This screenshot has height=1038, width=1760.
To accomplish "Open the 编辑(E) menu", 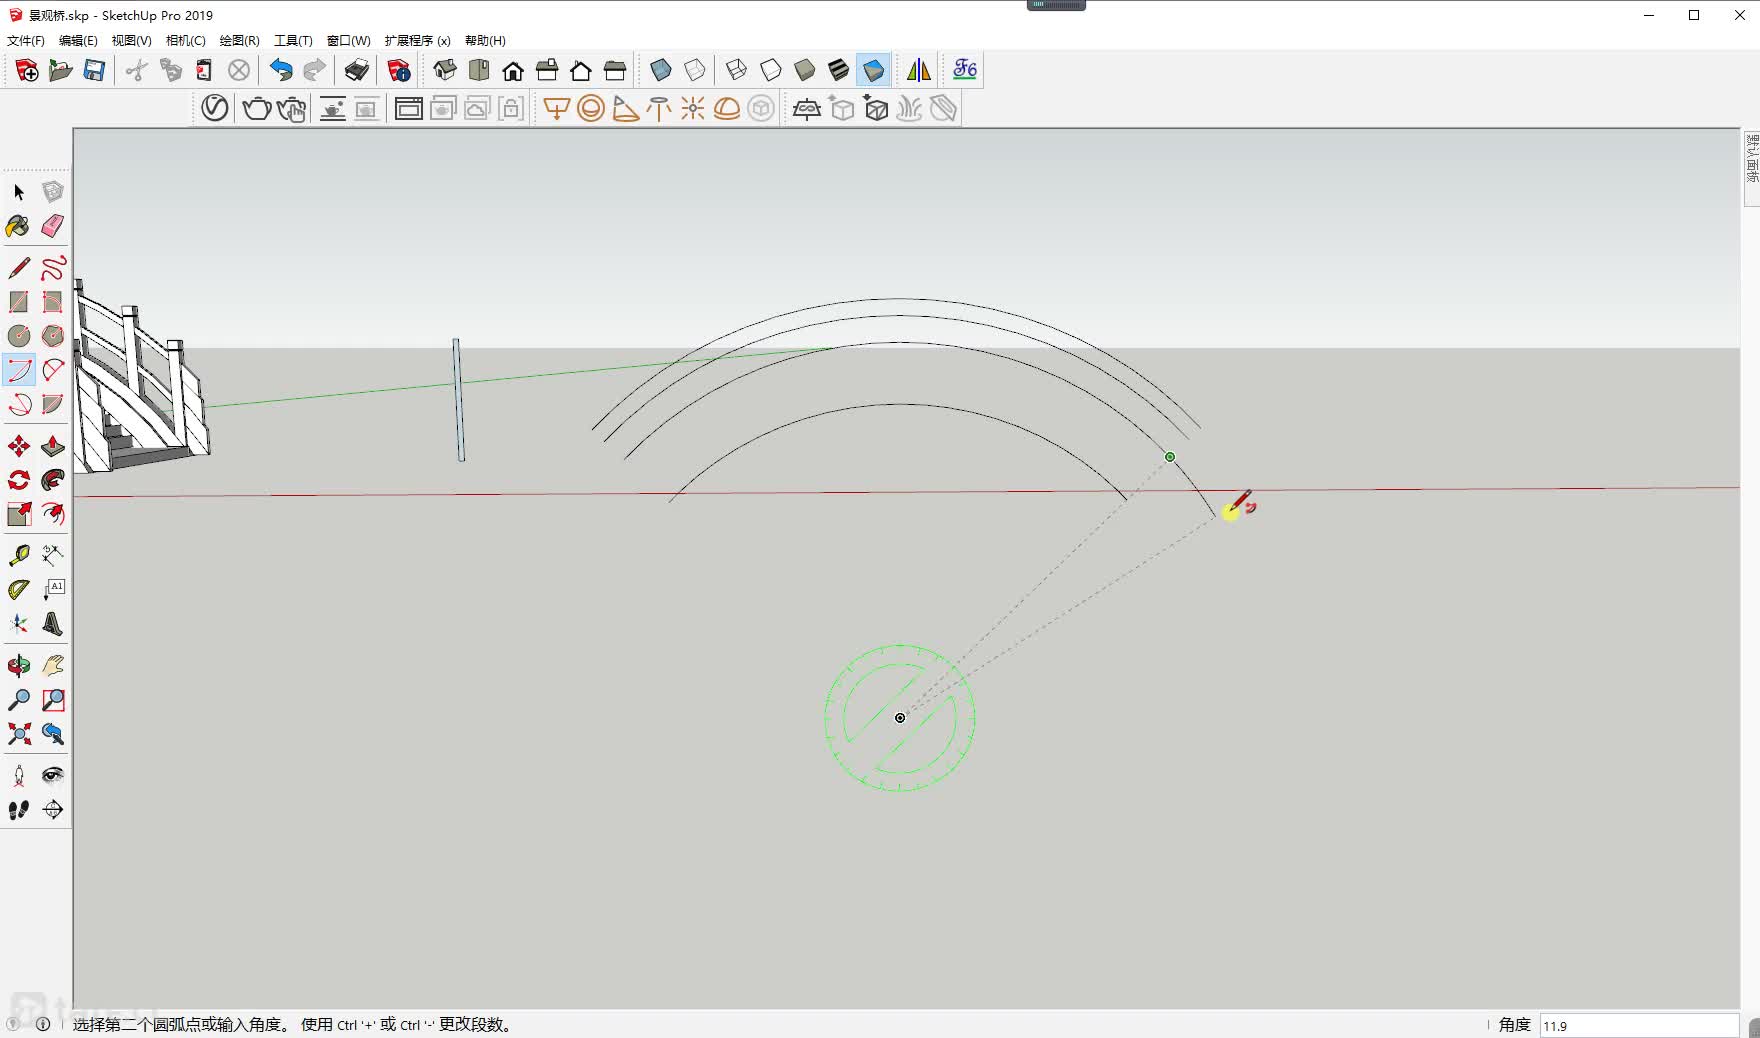I will (x=78, y=41).
